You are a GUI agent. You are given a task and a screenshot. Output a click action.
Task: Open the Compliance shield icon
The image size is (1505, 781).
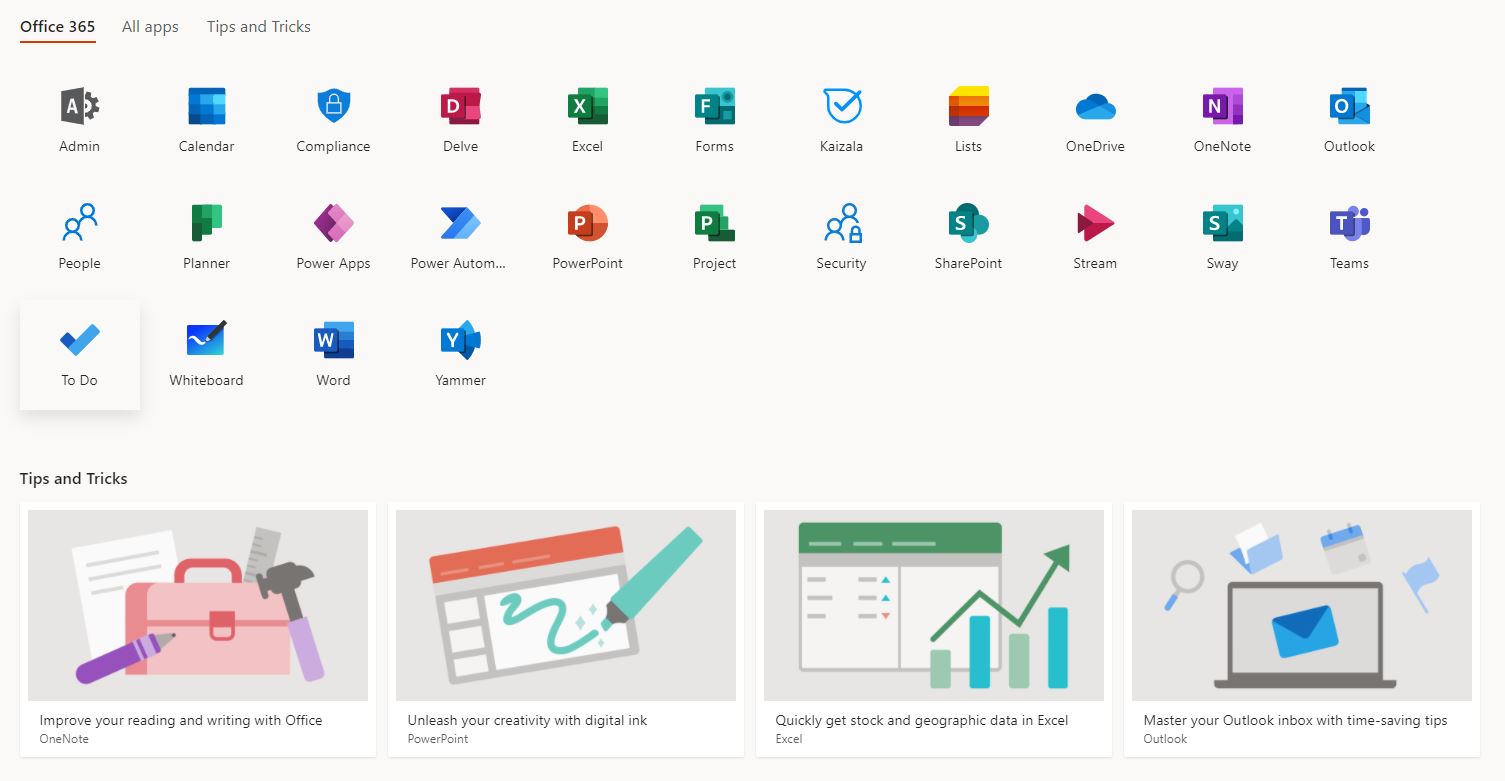tap(333, 106)
